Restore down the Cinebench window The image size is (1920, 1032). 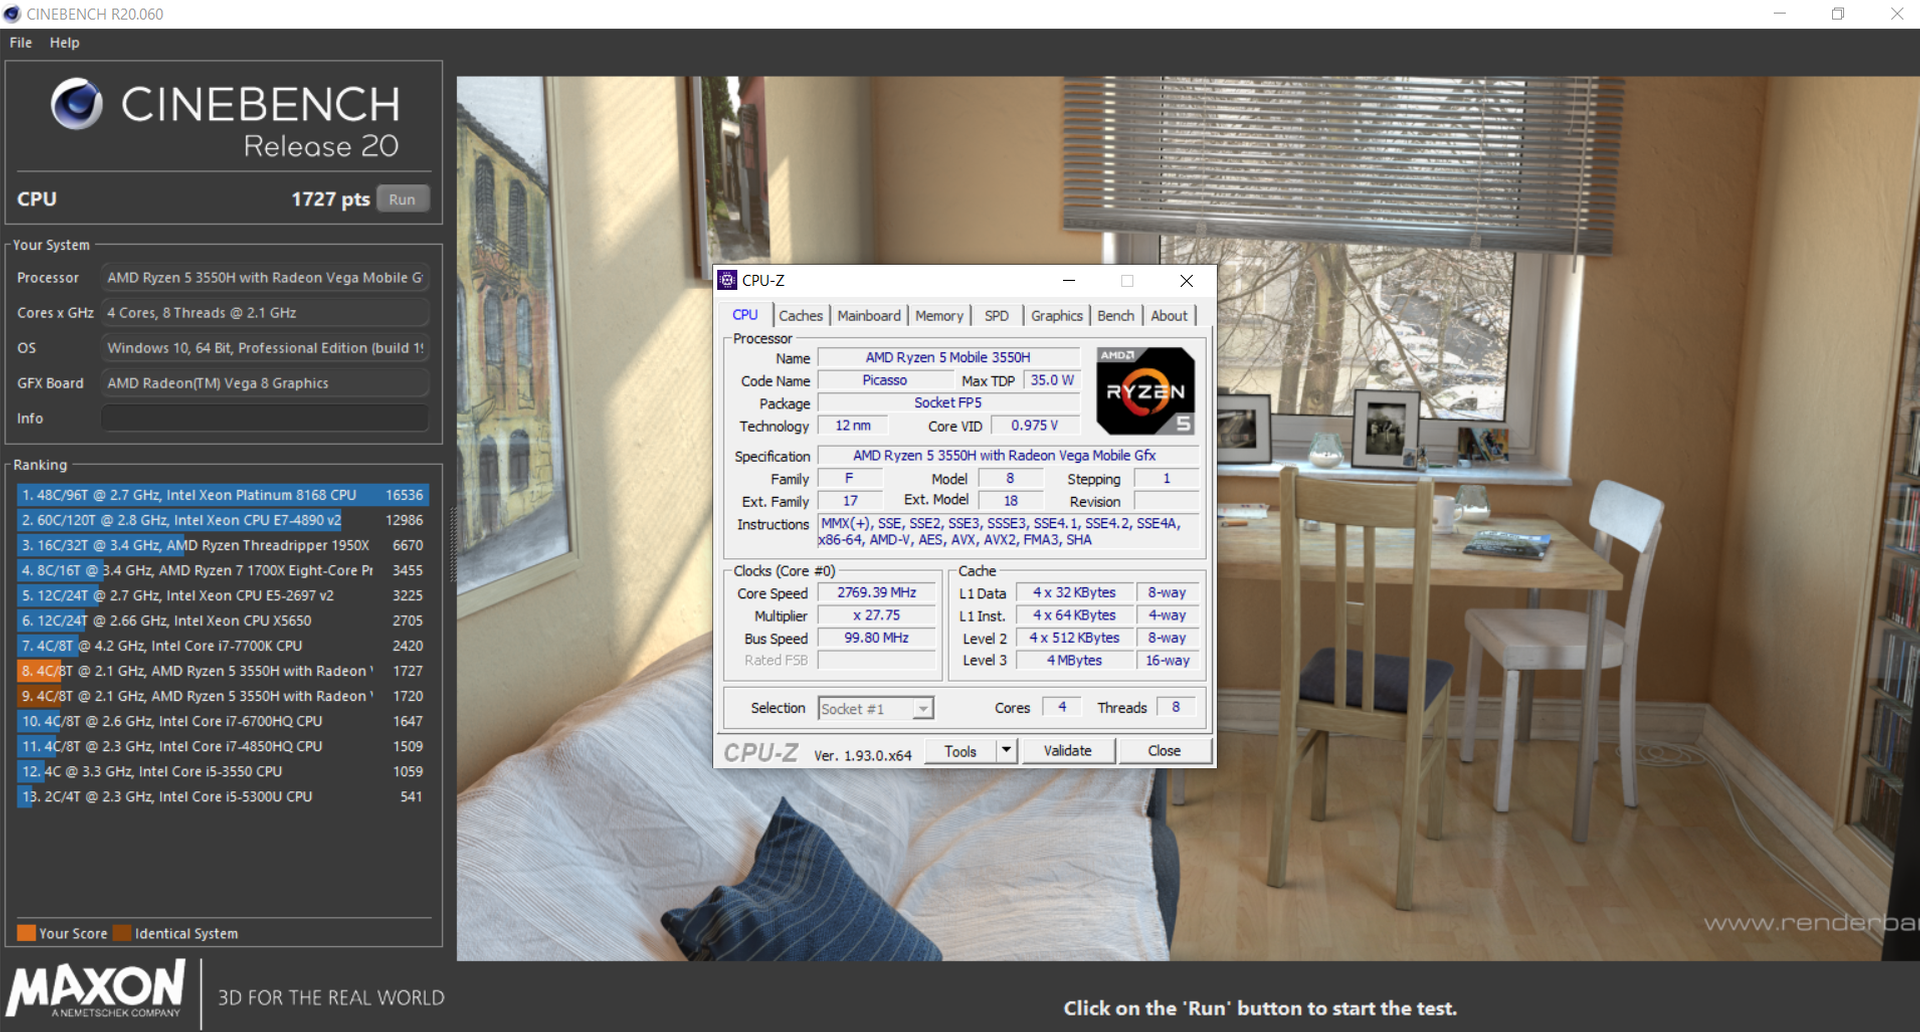(x=1838, y=14)
